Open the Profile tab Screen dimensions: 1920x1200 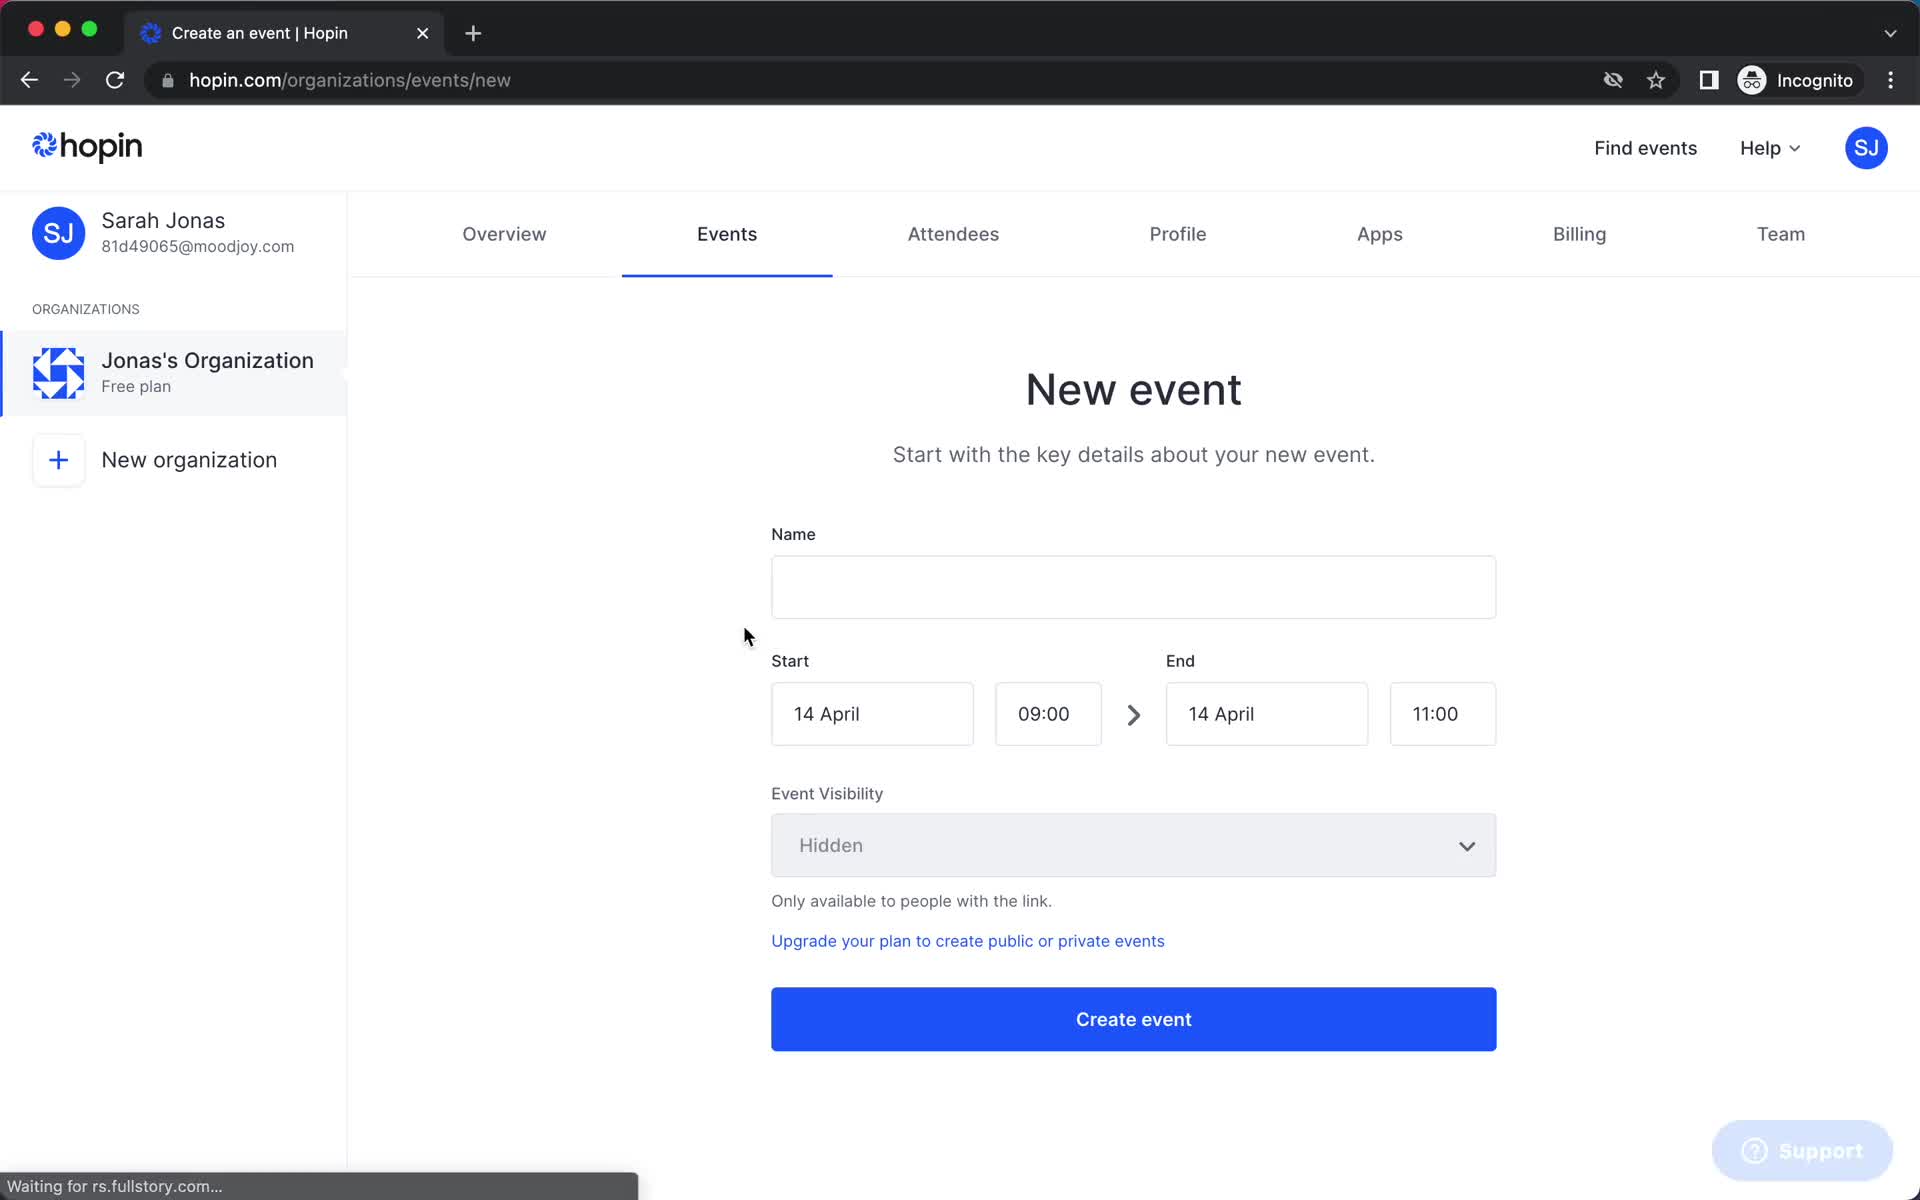point(1177,234)
